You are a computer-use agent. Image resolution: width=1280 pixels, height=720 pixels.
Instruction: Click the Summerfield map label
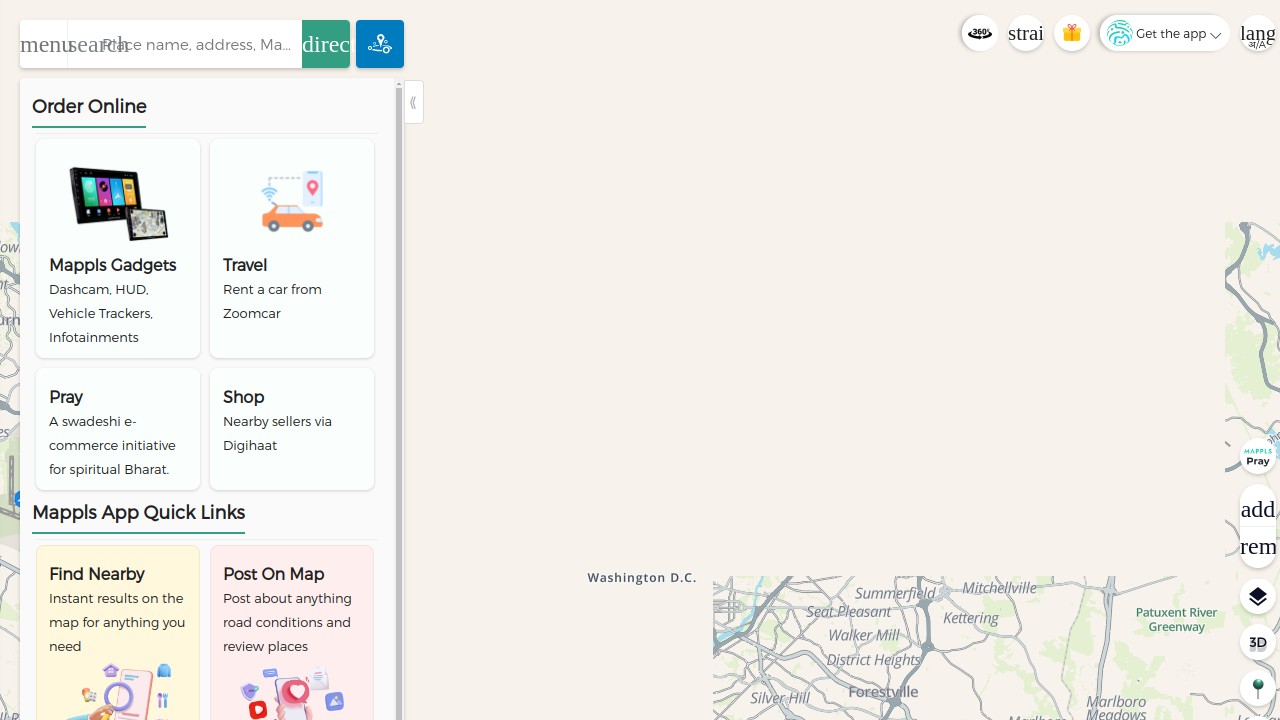895,593
